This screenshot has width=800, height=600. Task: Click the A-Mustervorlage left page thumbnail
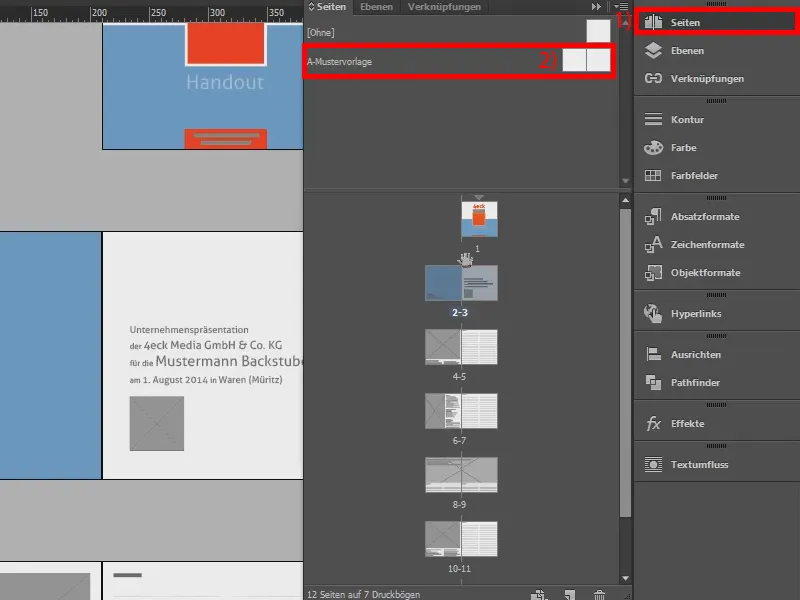click(574, 60)
